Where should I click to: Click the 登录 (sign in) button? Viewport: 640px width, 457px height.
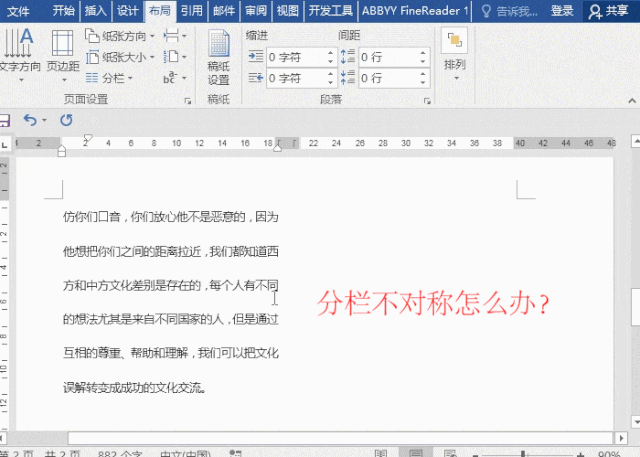point(563,11)
